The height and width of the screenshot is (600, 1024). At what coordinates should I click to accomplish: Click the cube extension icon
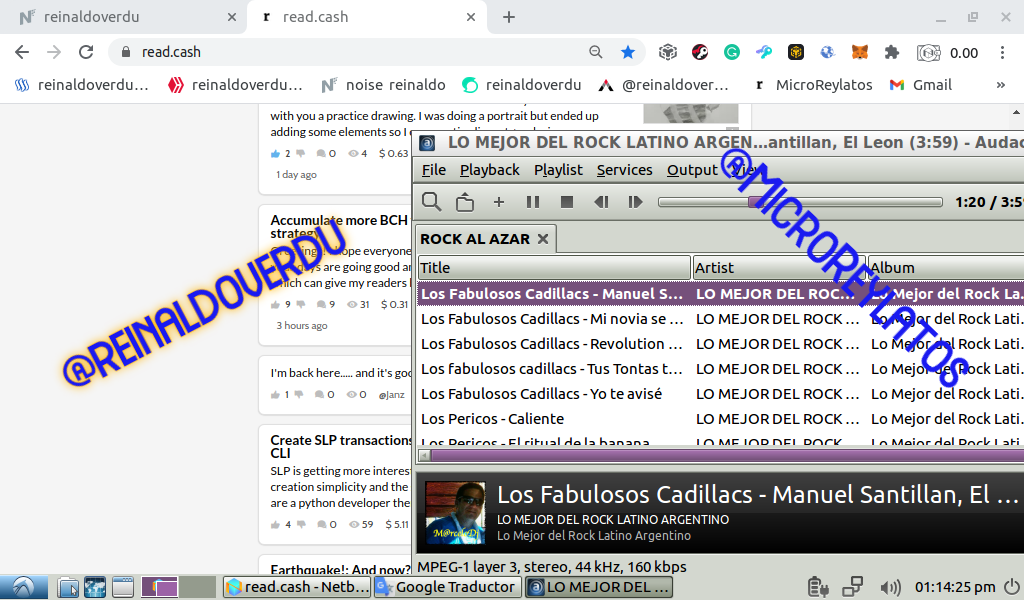[x=667, y=52]
